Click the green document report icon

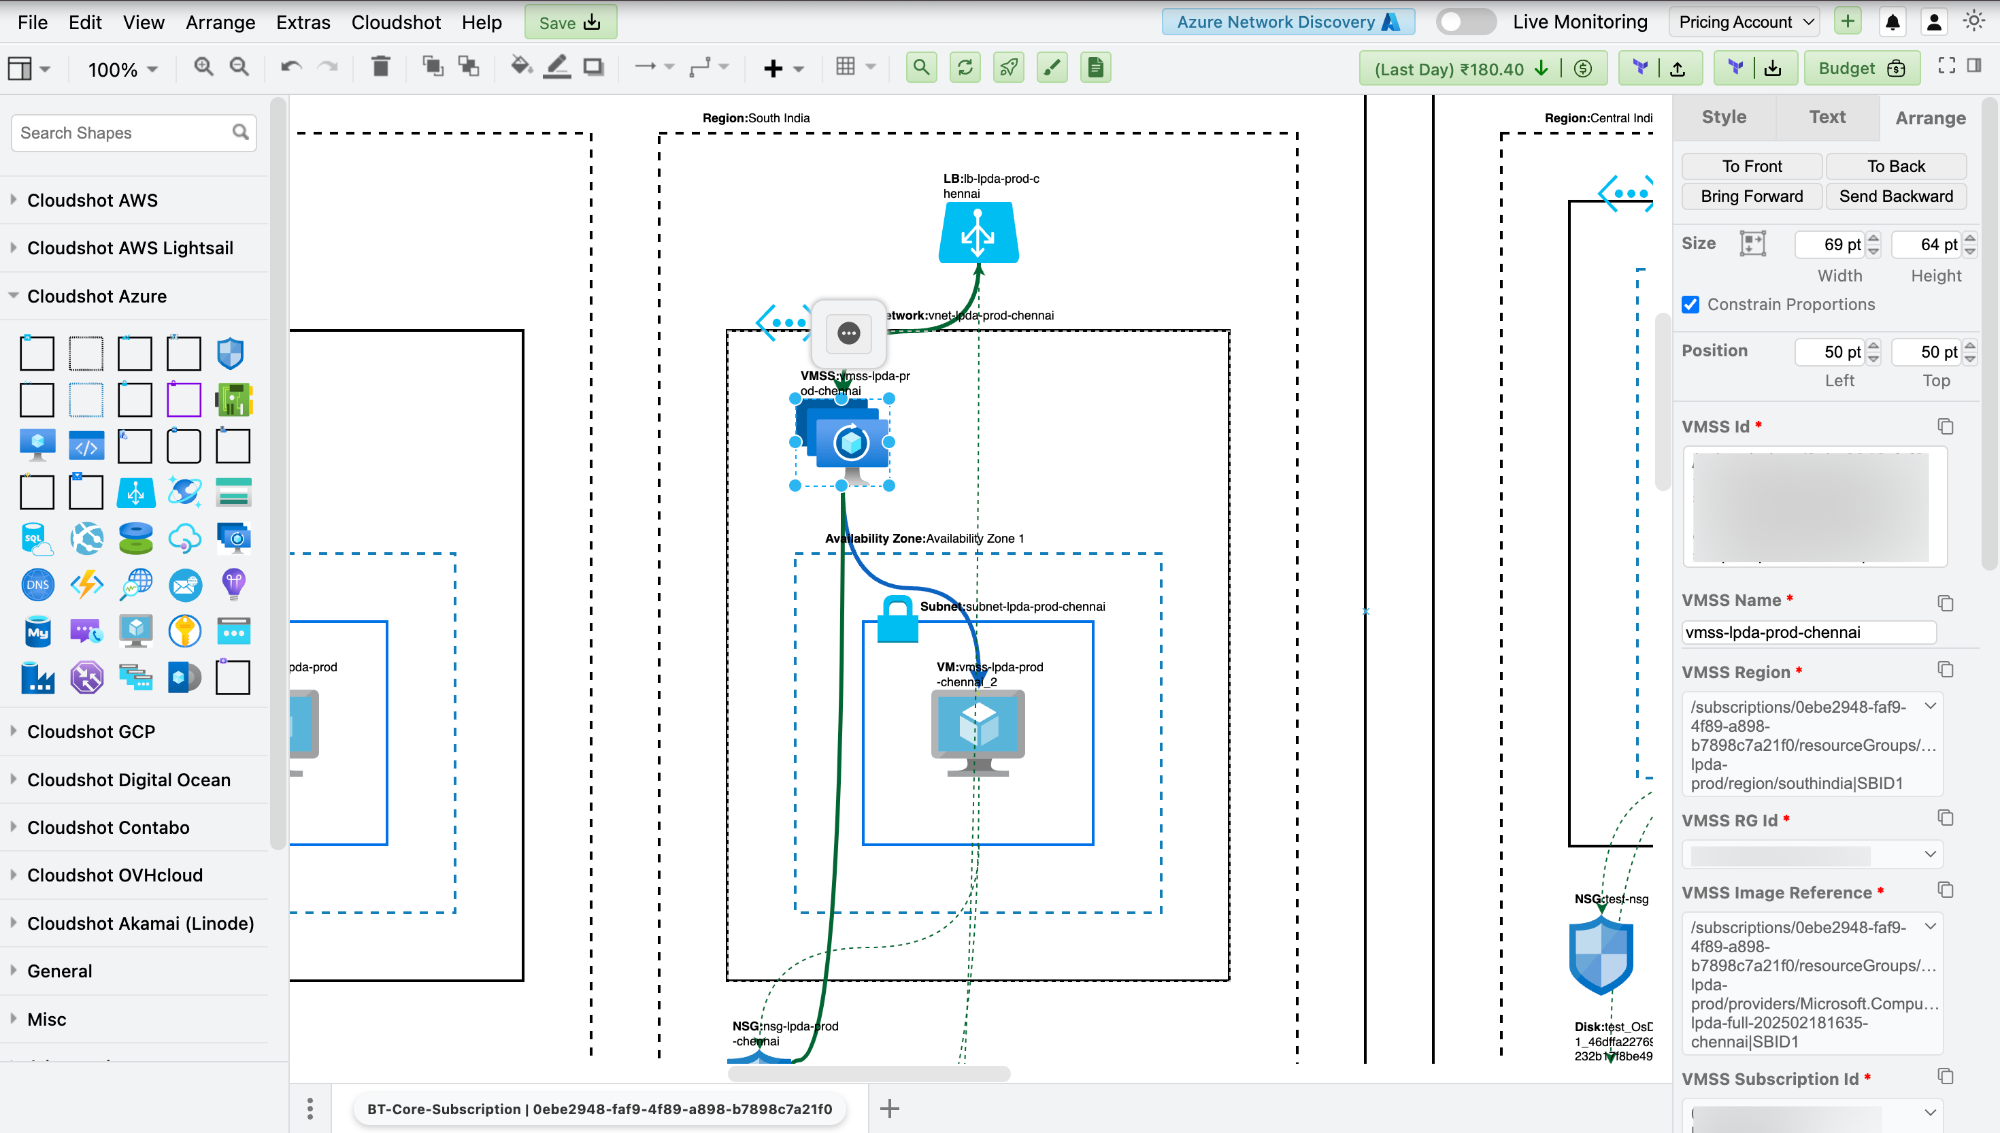pos(1096,68)
